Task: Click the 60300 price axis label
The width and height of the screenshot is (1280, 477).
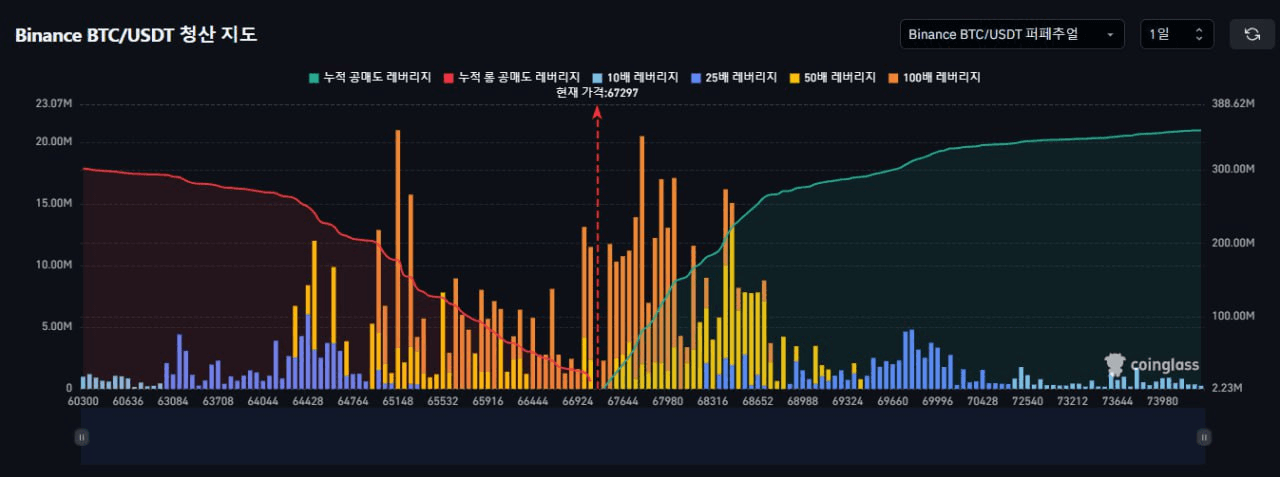Action: 83,401
